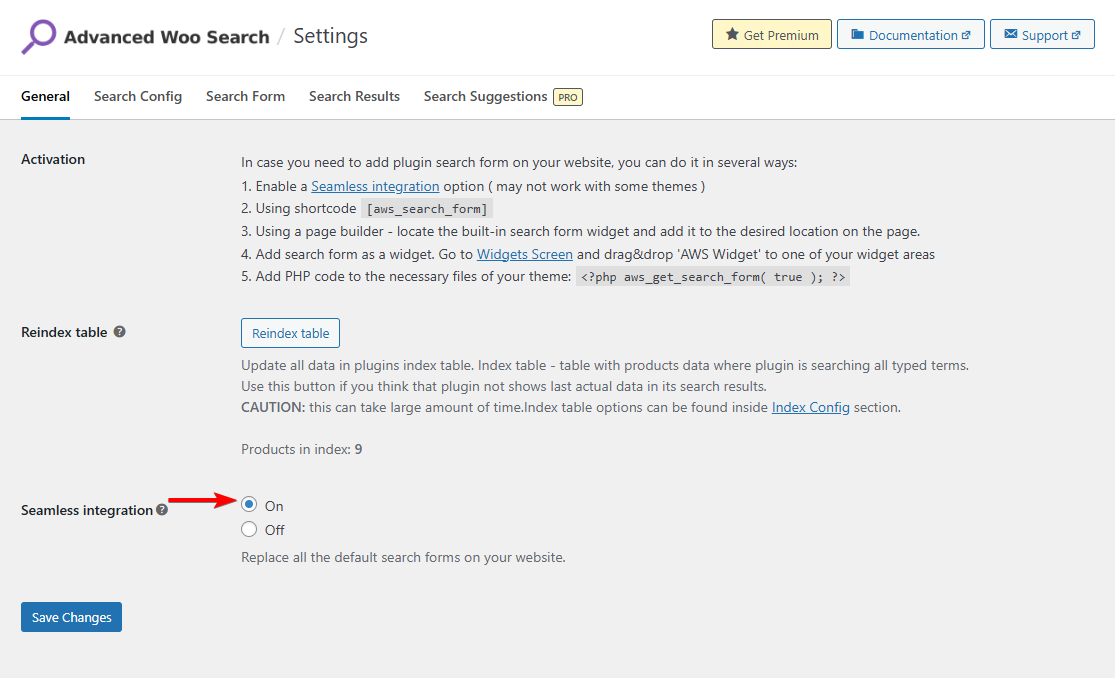Image resolution: width=1115 pixels, height=678 pixels.
Task: Click the PRO badge beside Search Suggestions
Action: click(x=568, y=97)
